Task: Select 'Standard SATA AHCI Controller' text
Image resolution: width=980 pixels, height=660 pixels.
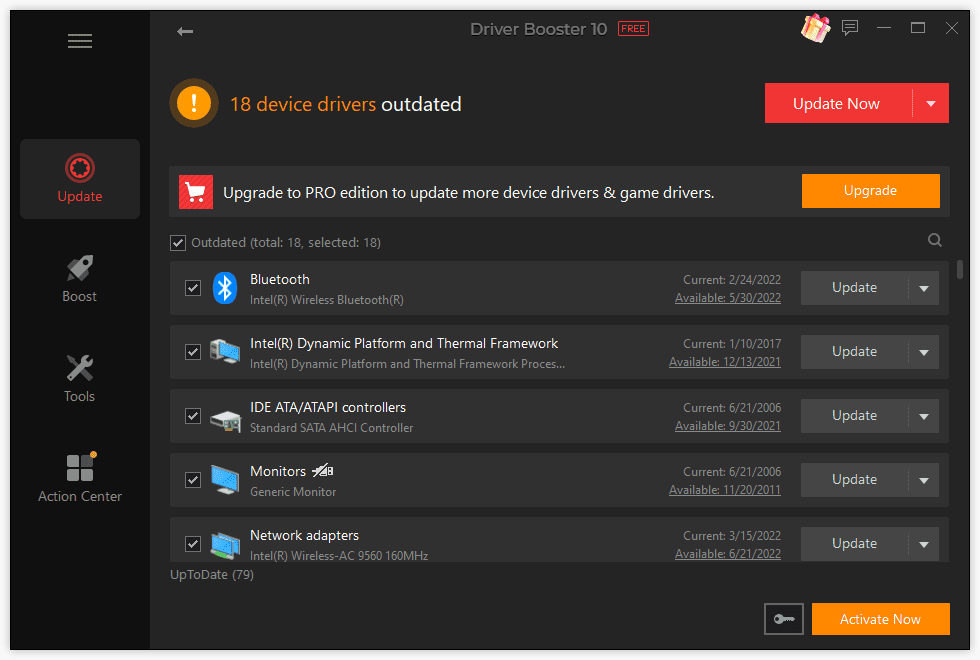Action: click(x=332, y=428)
